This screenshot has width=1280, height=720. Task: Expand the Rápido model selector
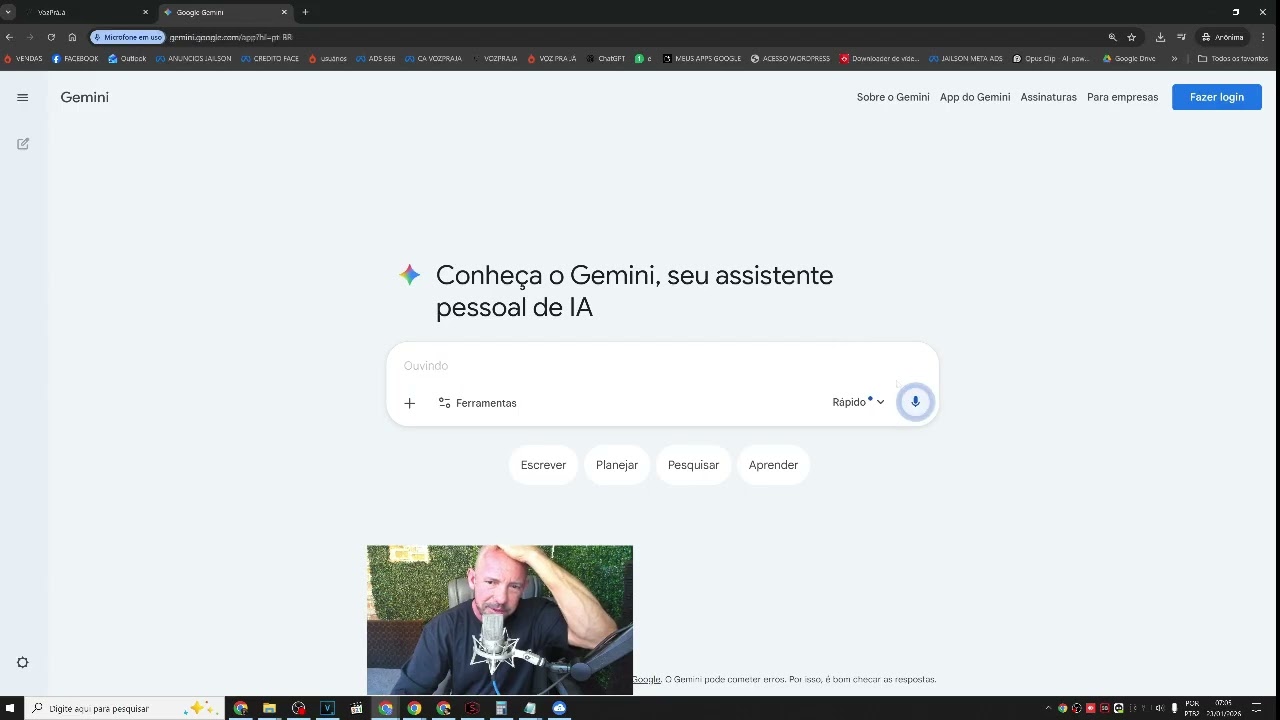pos(858,402)
